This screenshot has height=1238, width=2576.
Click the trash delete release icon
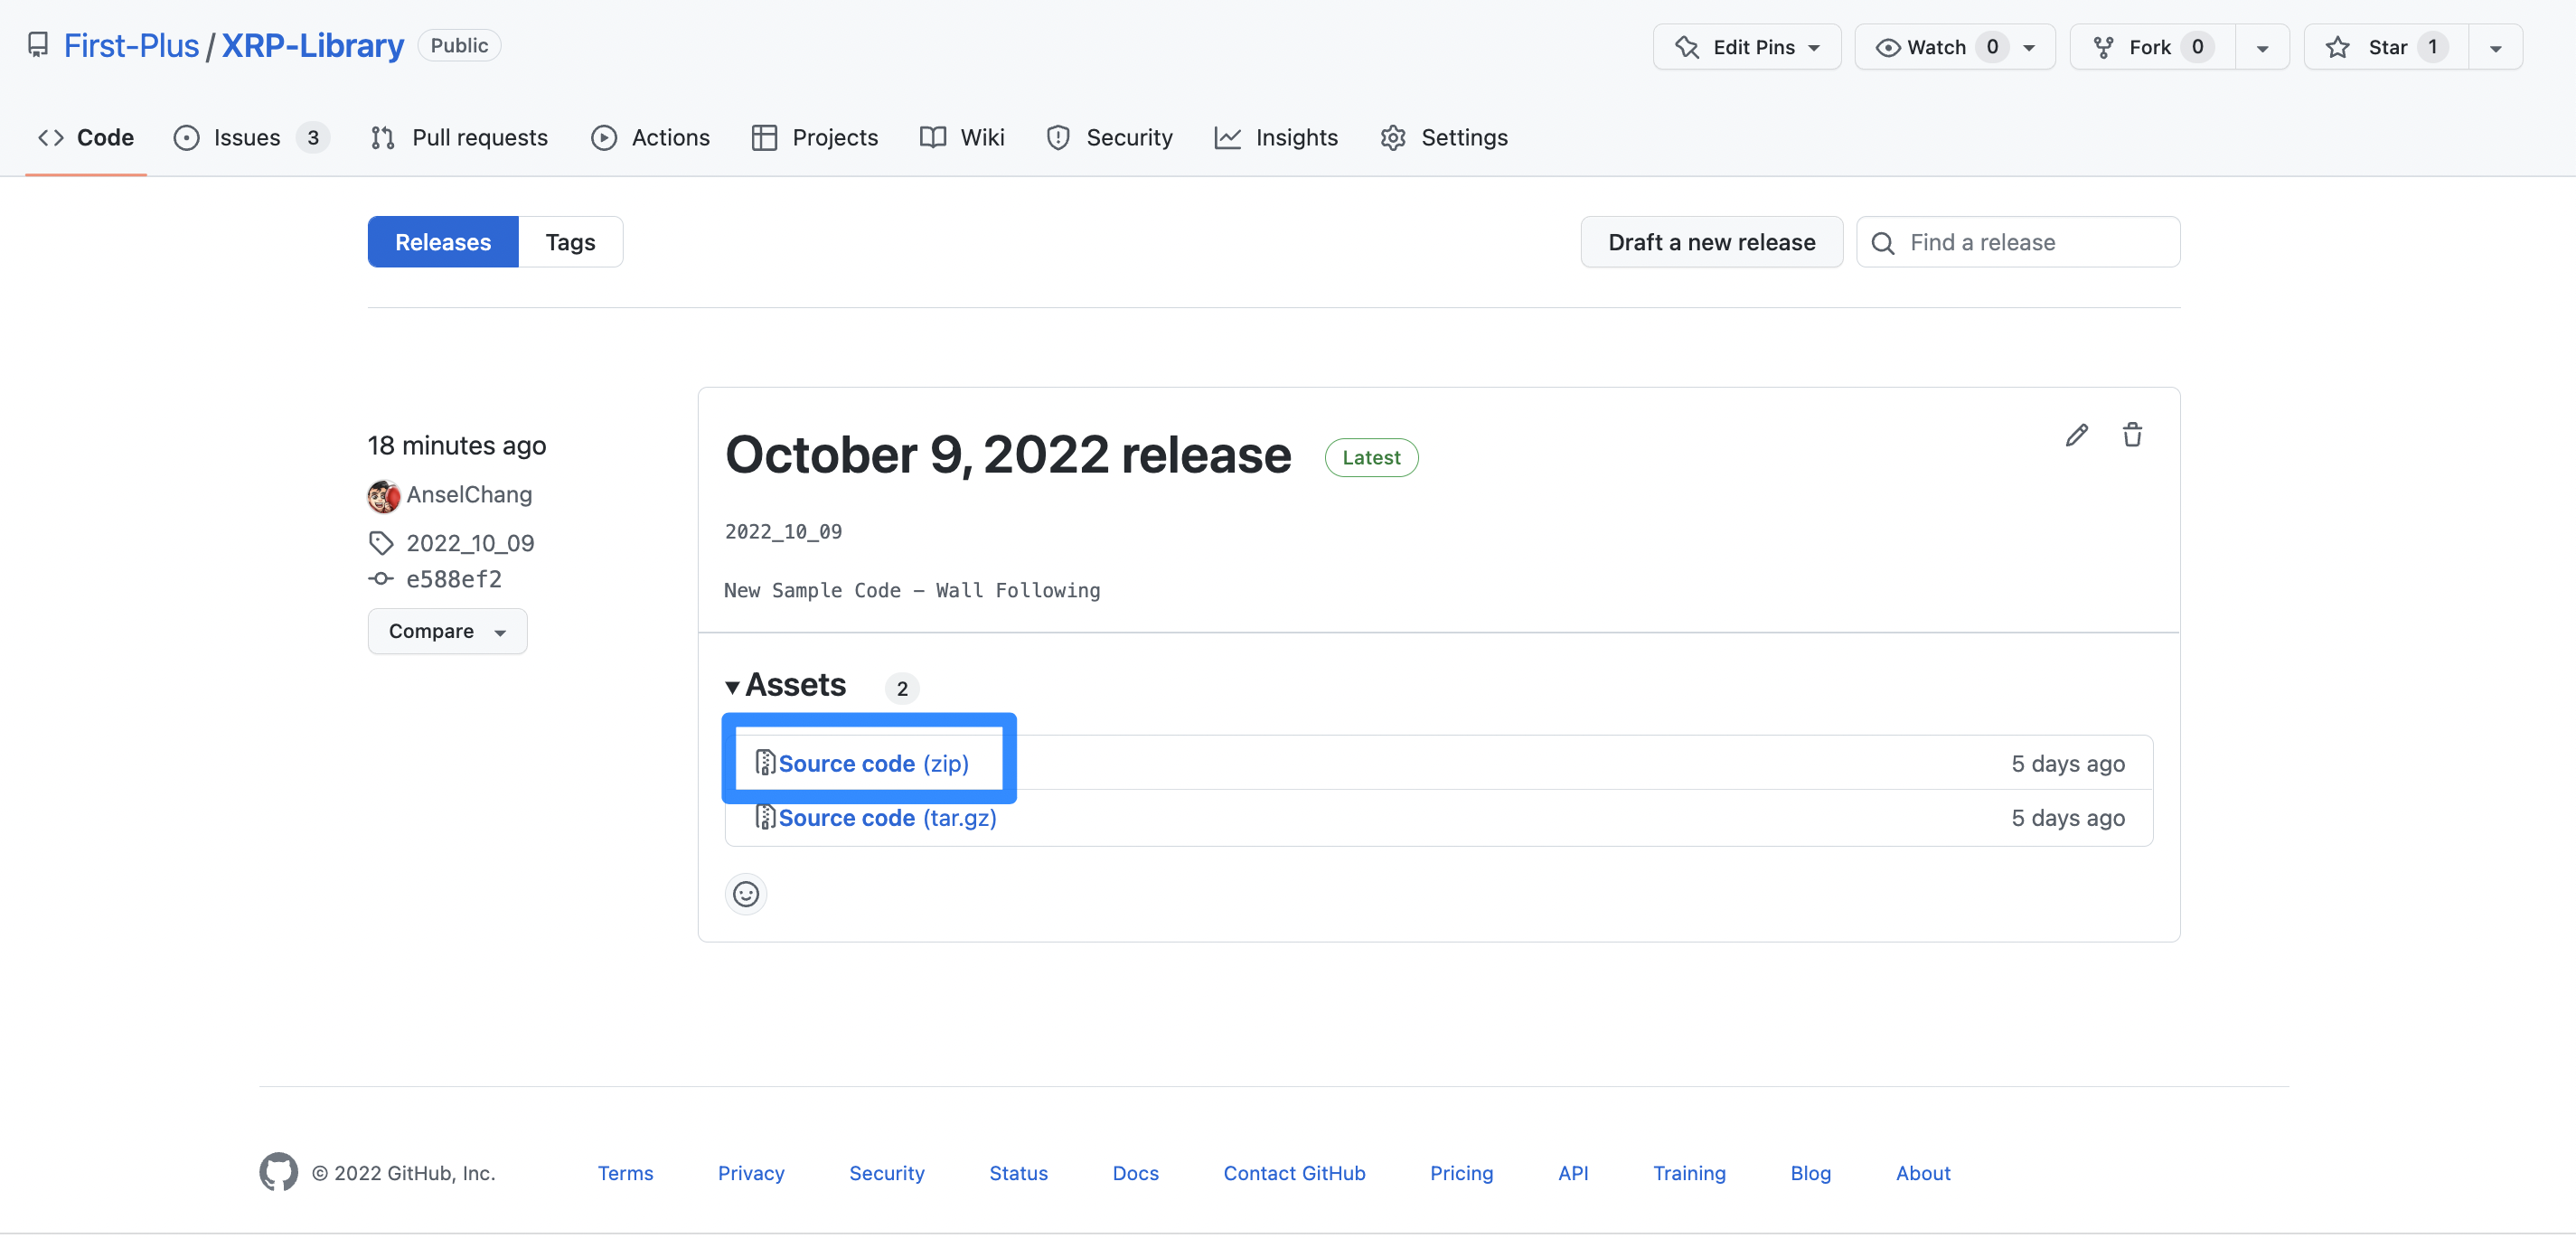click(2132, 435)
